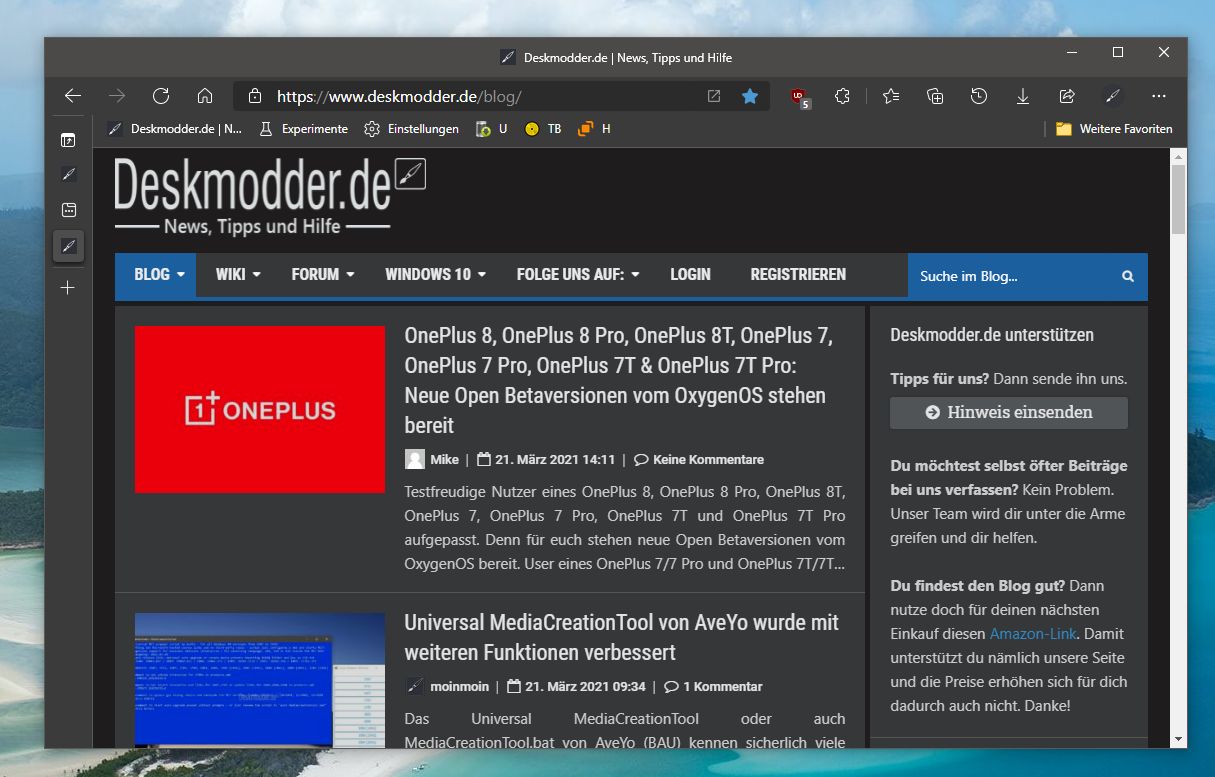The width and height of the screenshot is (1215, 777).
Task: Go back to the previous page
Action: tap(73, 96)
